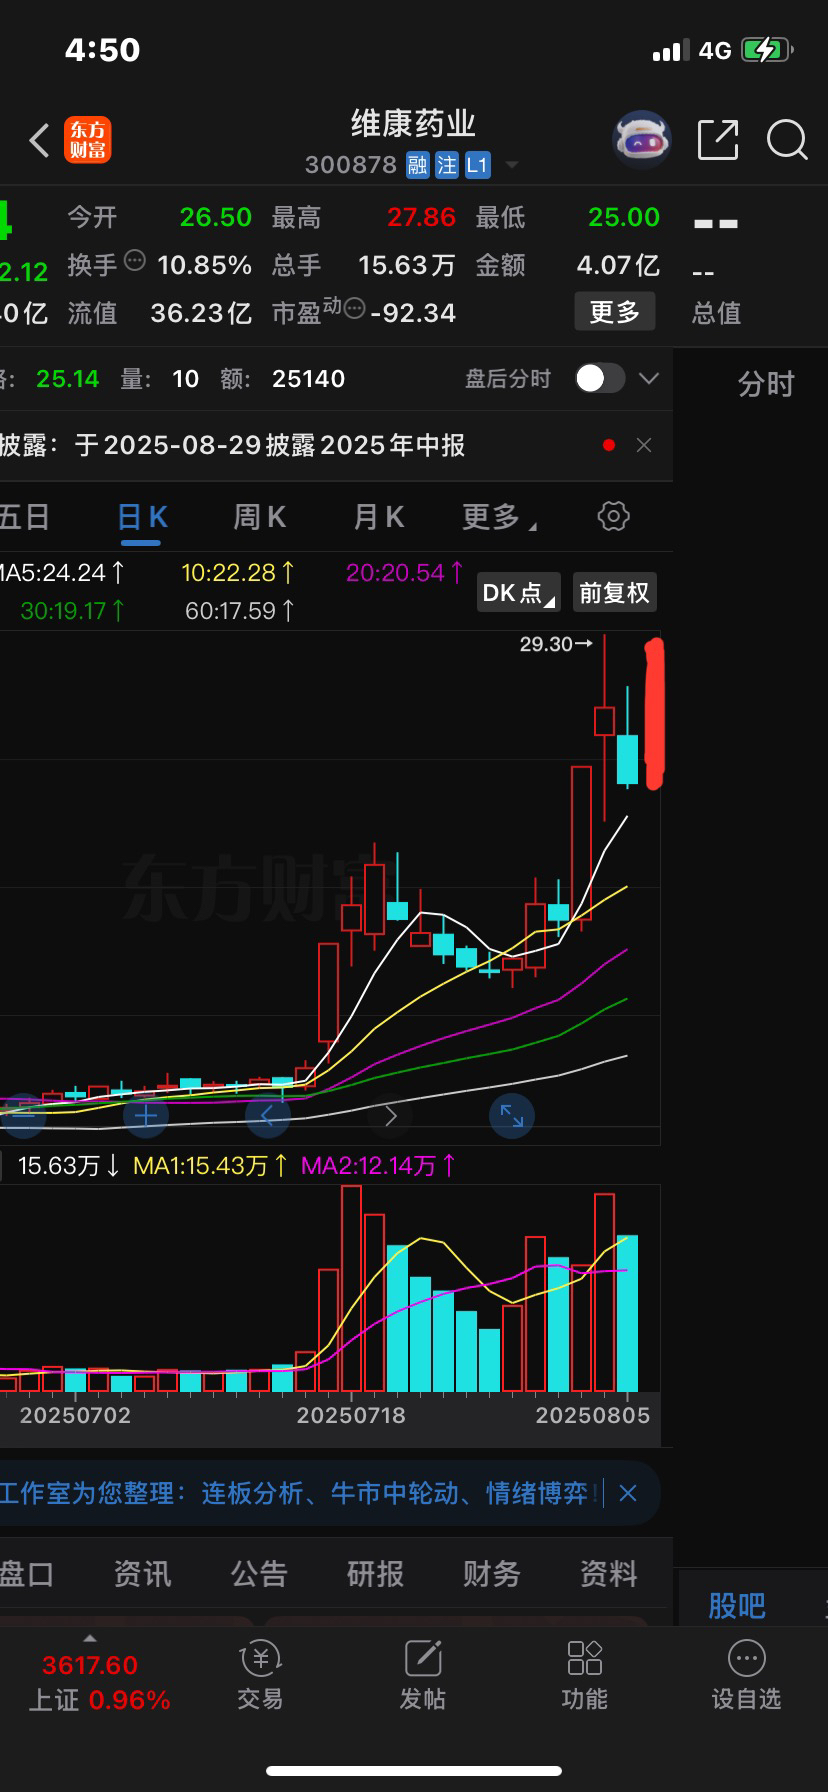Click the 分时 side panel label
828x1792 pixels.
[766, 383]
